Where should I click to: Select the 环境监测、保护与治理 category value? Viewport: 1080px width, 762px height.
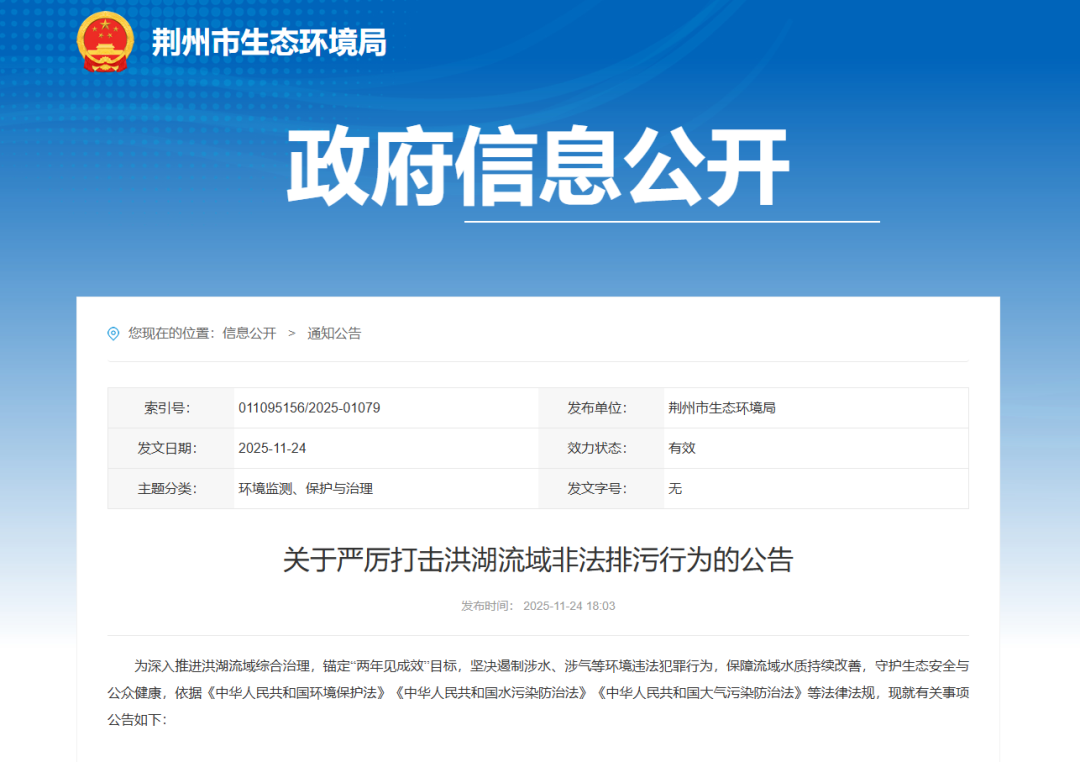pos(306,488)
